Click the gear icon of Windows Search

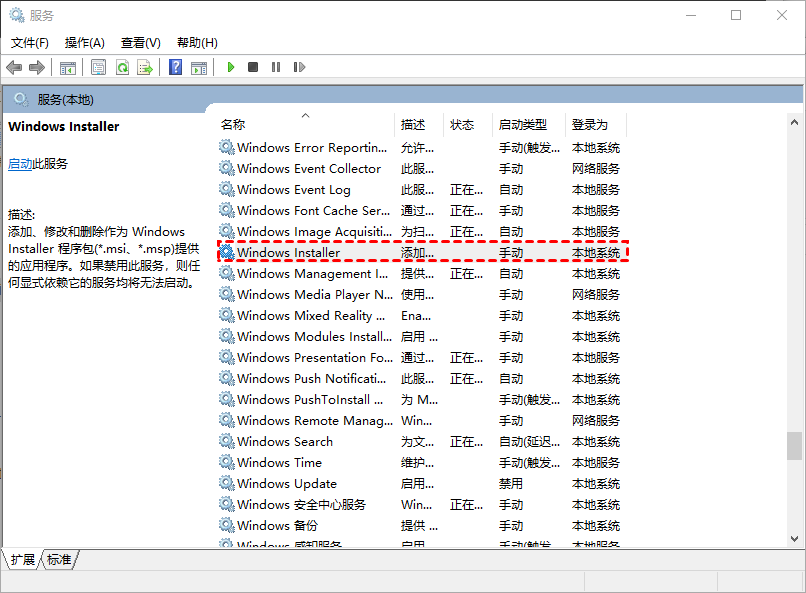click(x=227, y=441)
